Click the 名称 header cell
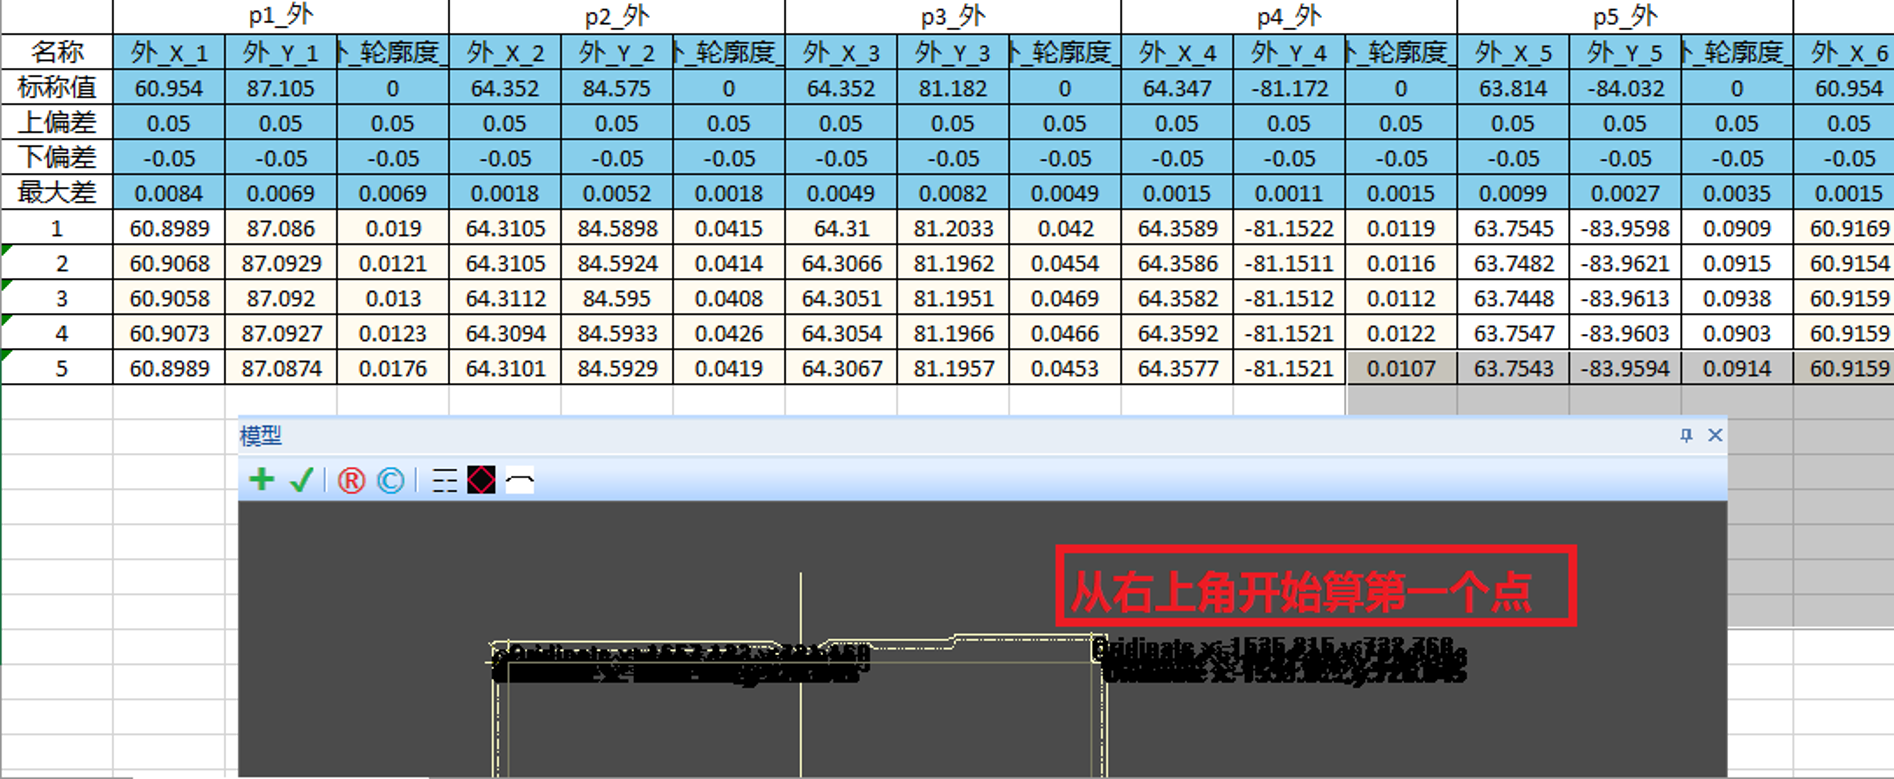 point(57,53)
